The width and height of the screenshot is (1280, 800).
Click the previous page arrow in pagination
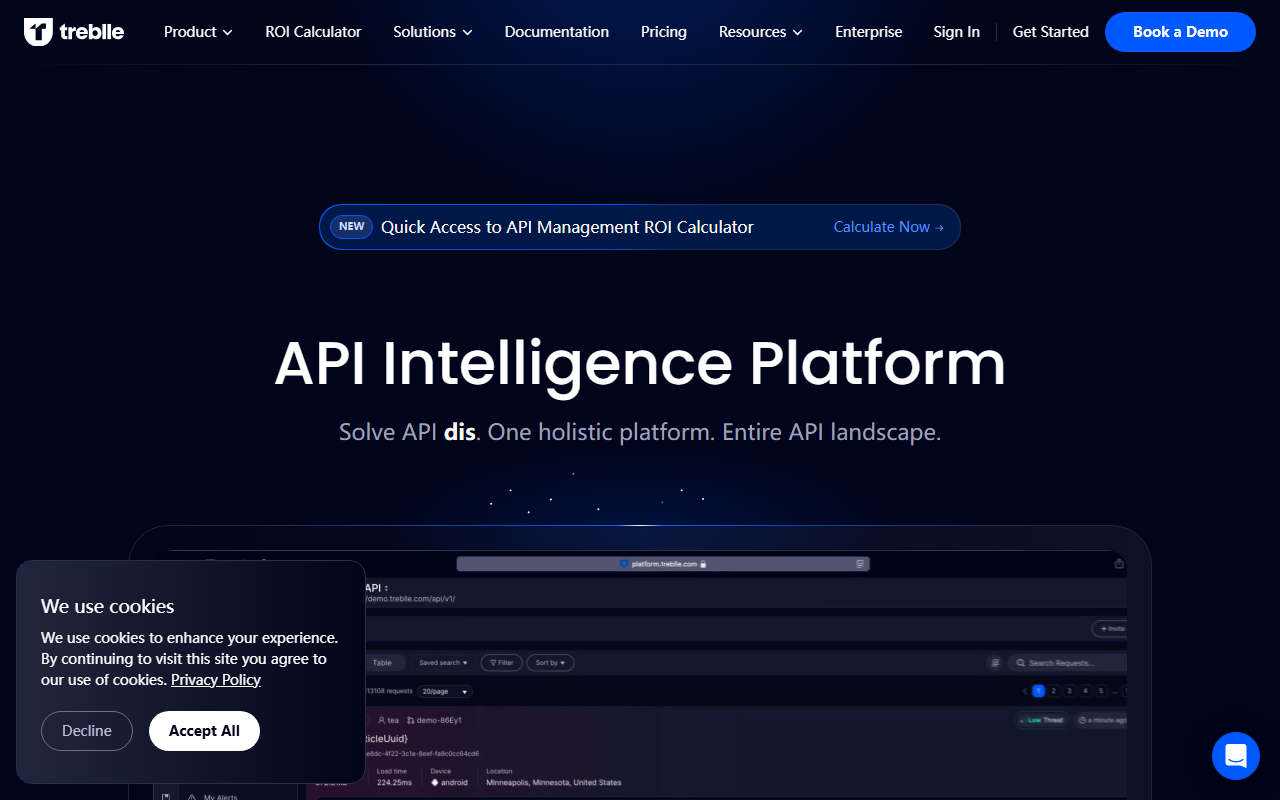click(1025, 691)
